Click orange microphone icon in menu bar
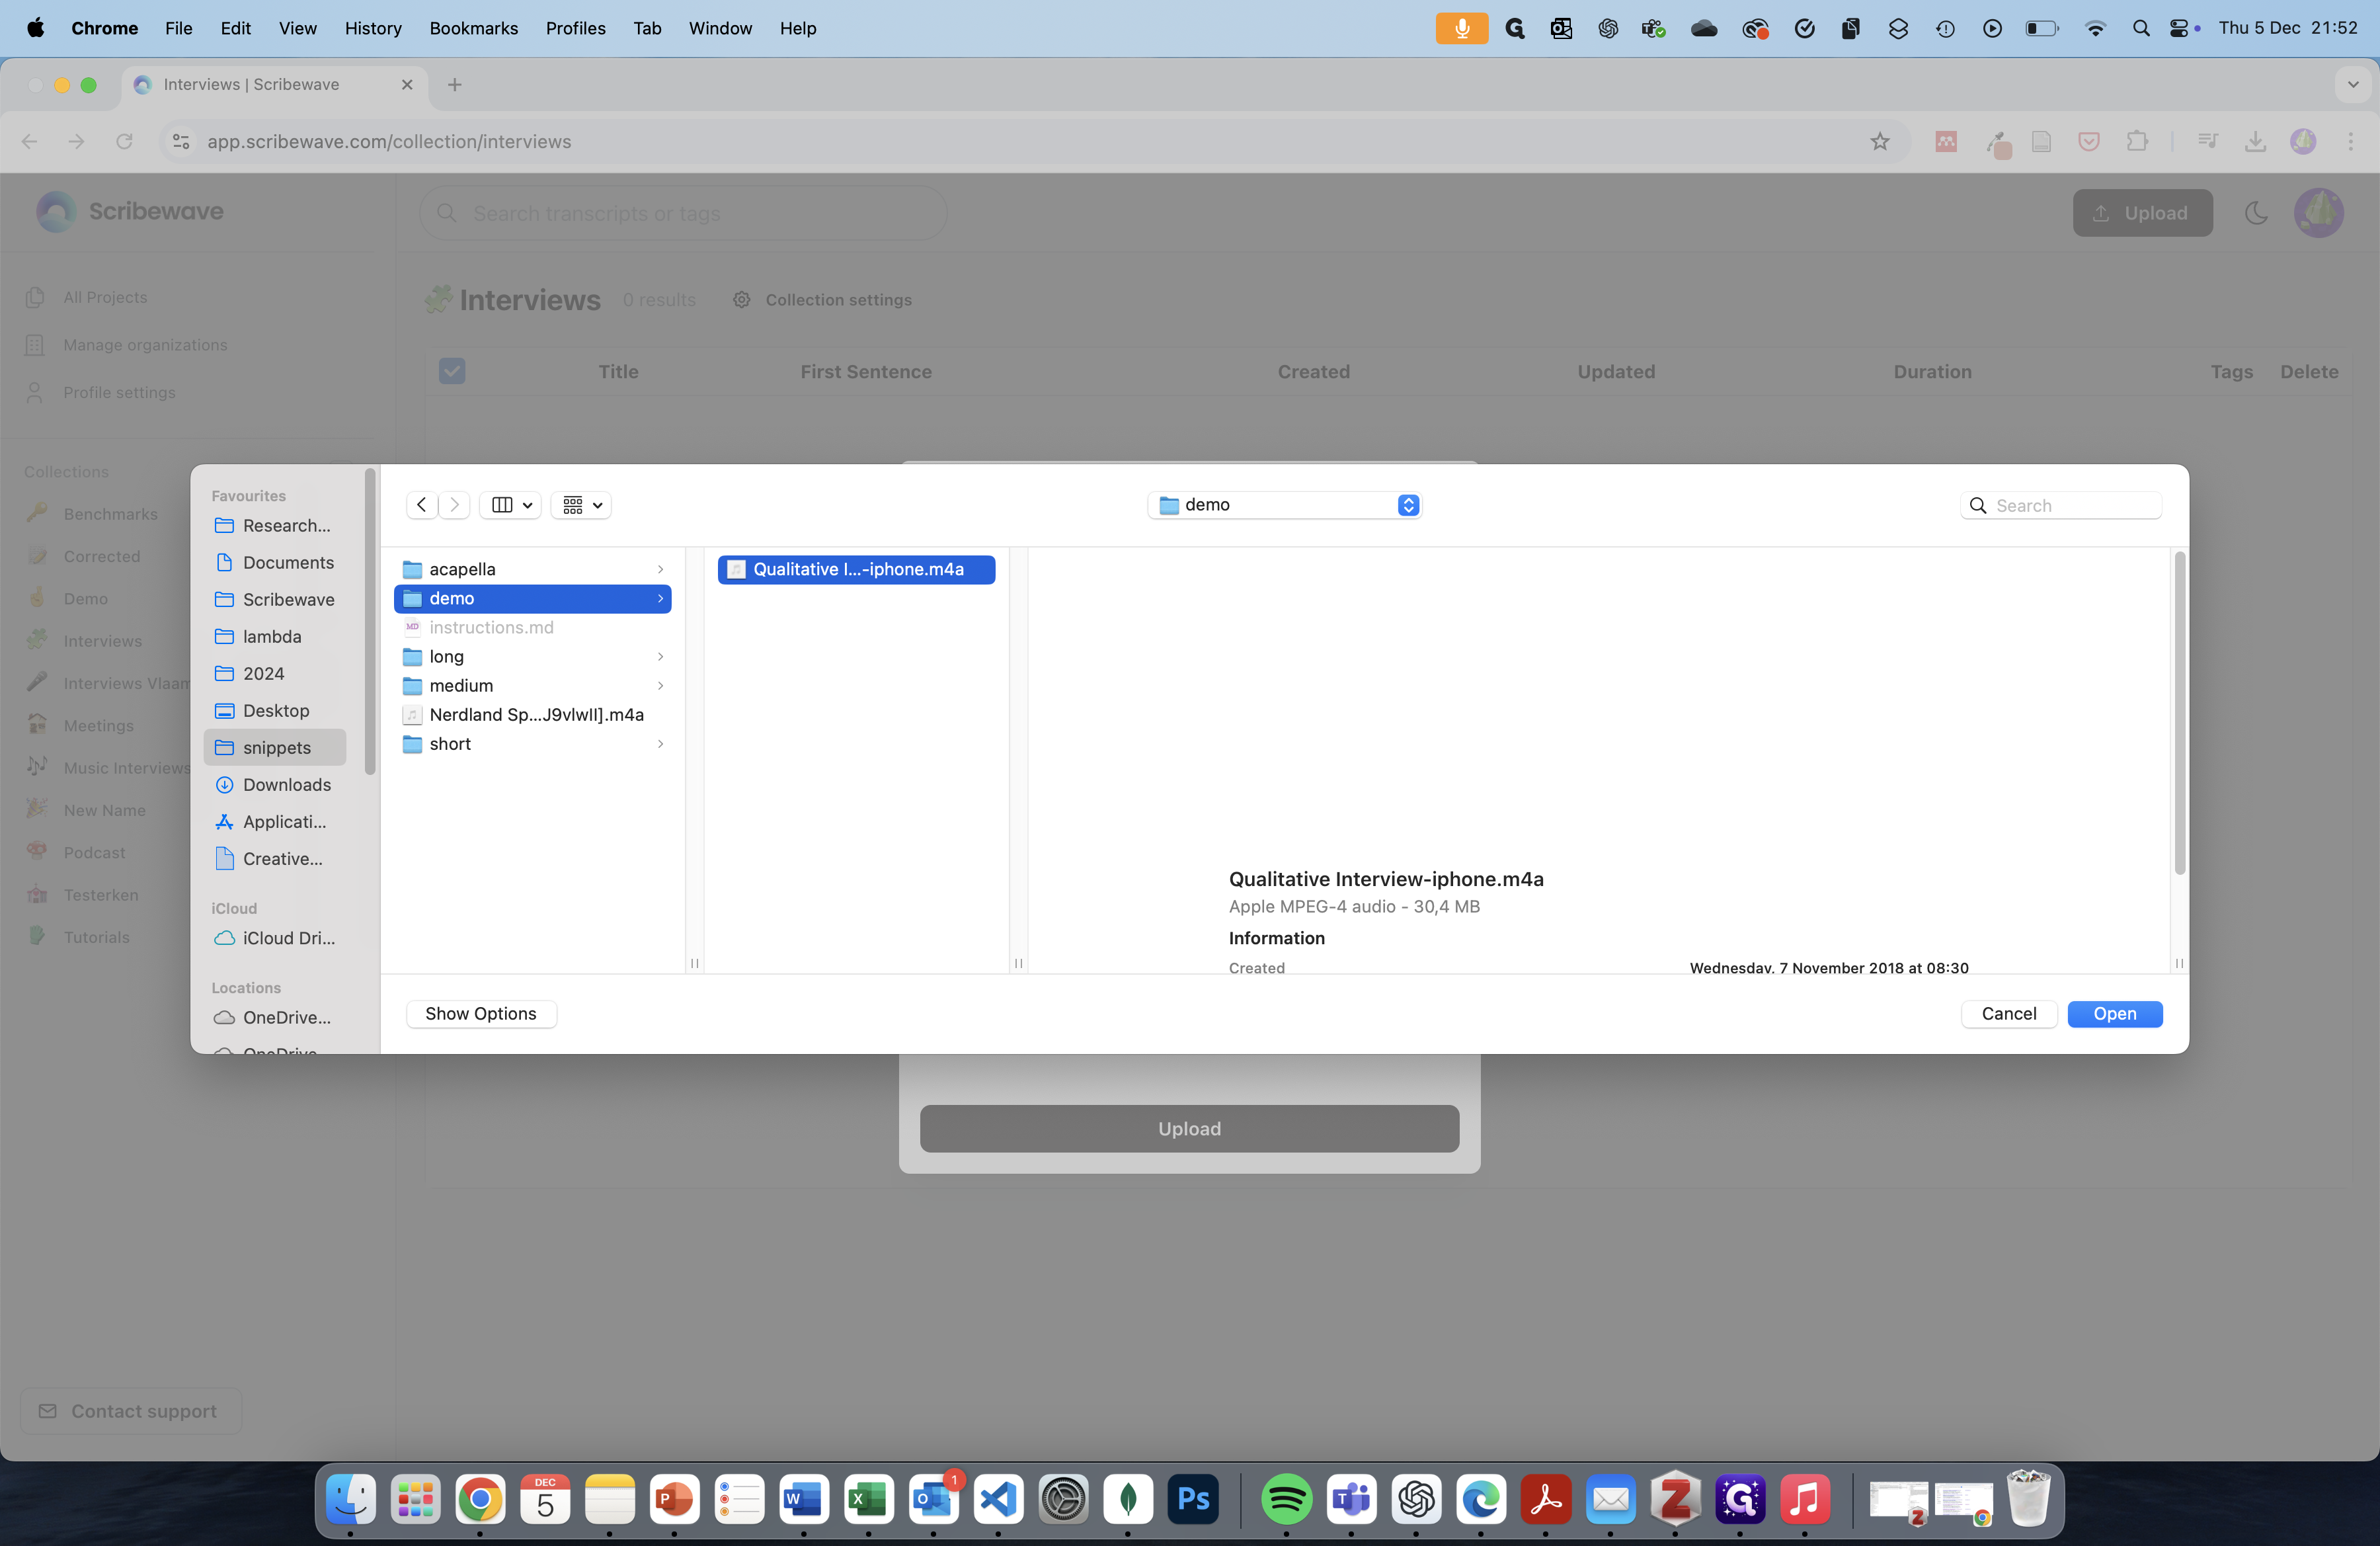The image size is (2380, 1546). coord(1461,28)
